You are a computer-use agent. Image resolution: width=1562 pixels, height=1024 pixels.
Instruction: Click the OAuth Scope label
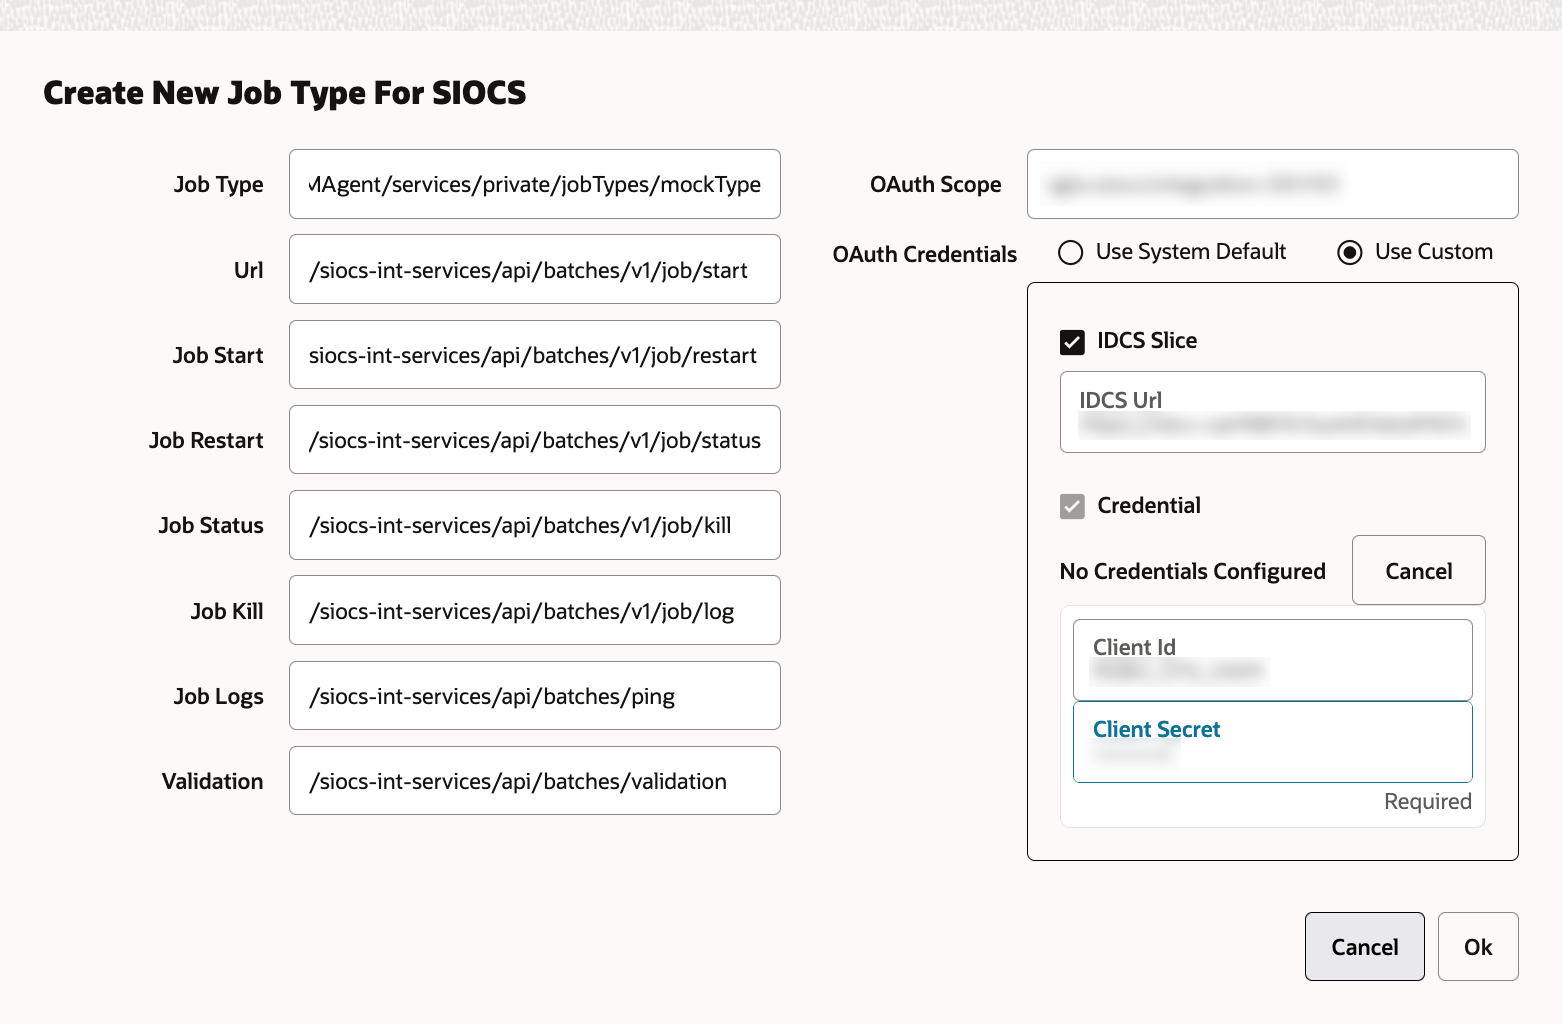936,184
